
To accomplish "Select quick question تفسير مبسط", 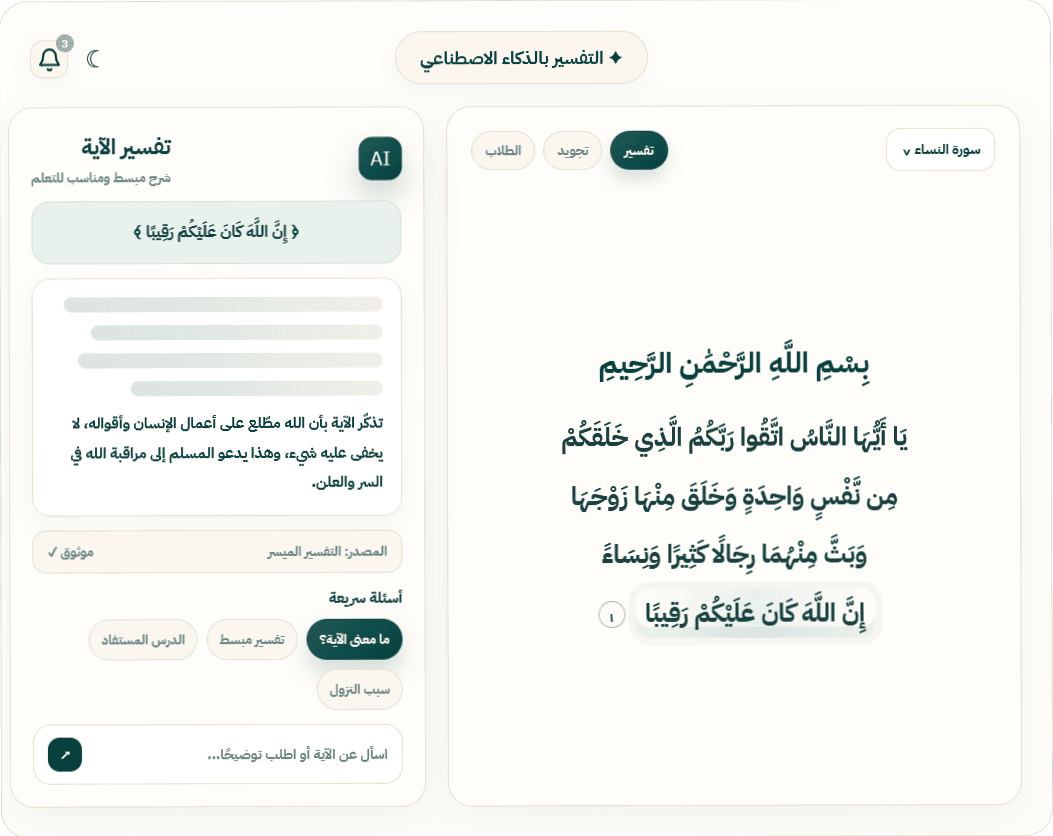I will tap(252, 639).
